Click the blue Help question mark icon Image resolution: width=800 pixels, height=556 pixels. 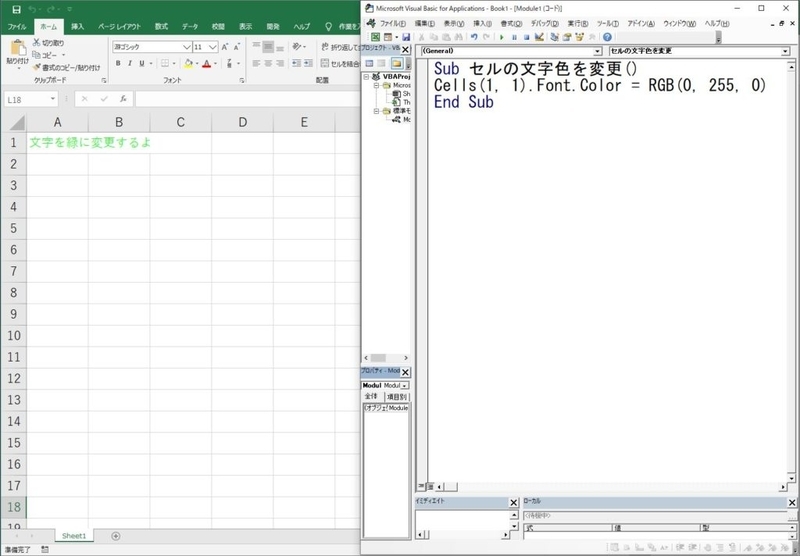tap(607, 37)
